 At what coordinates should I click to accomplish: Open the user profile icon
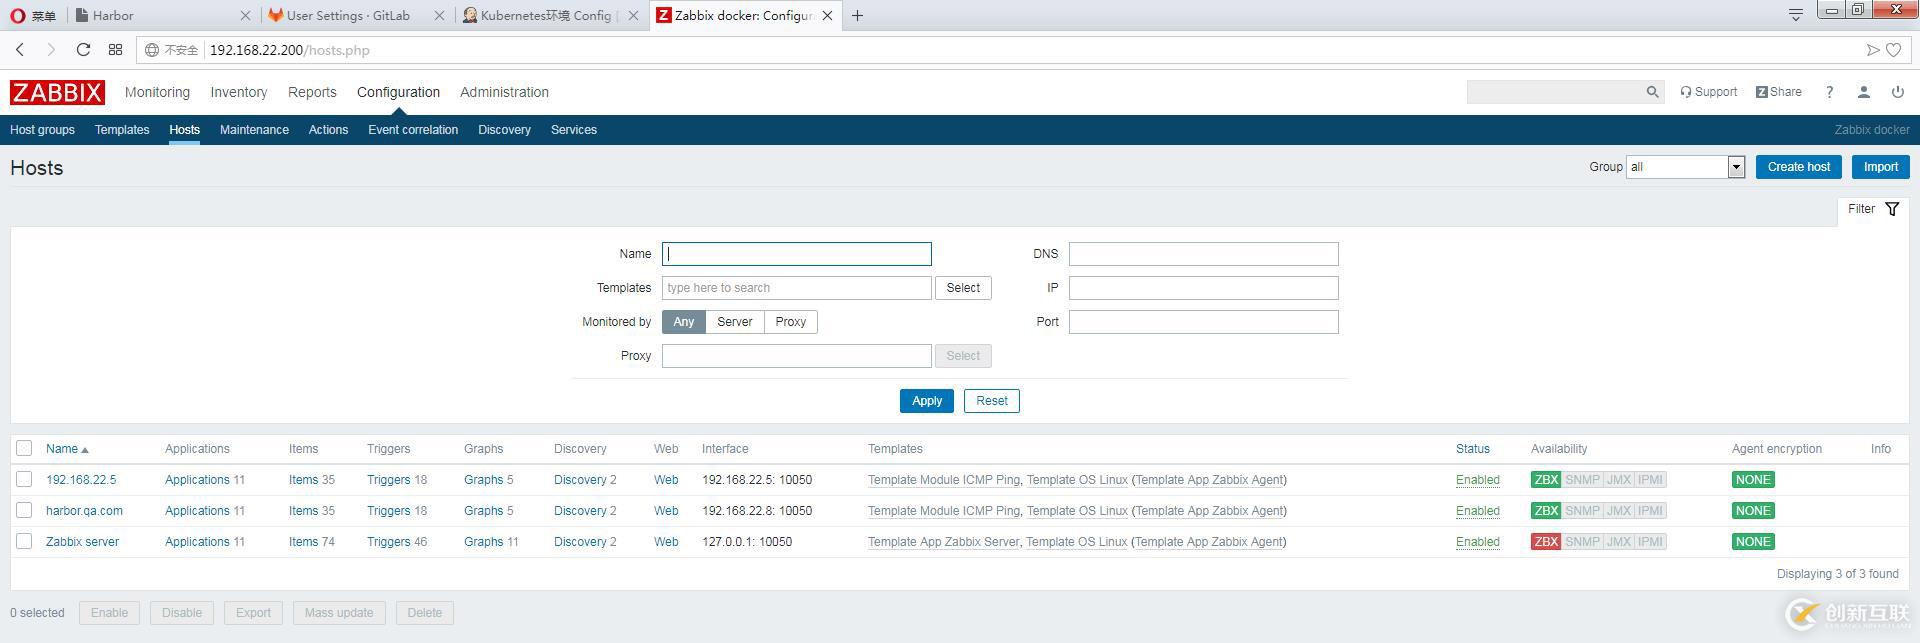(x=1863, y=92)
